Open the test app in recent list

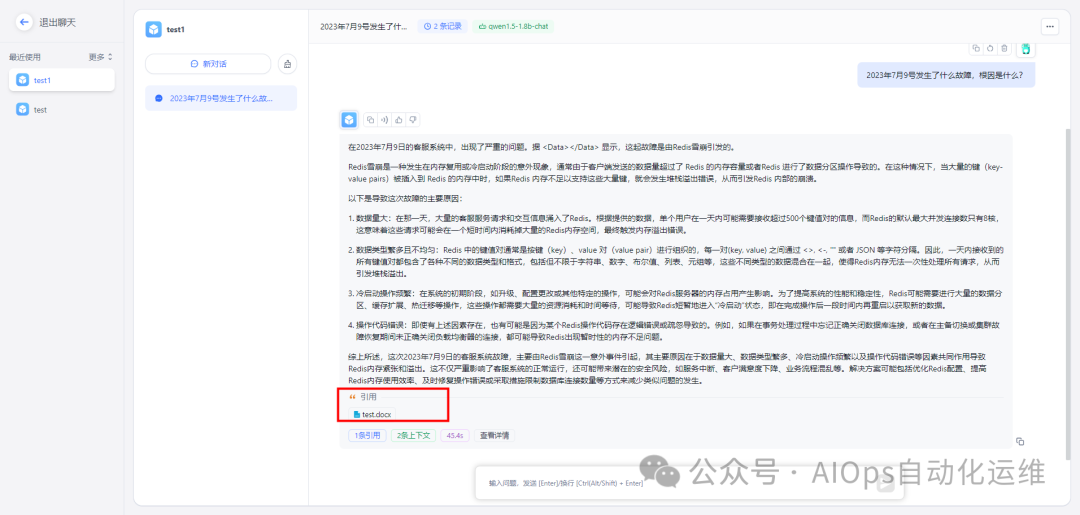[x=61, y=109]
